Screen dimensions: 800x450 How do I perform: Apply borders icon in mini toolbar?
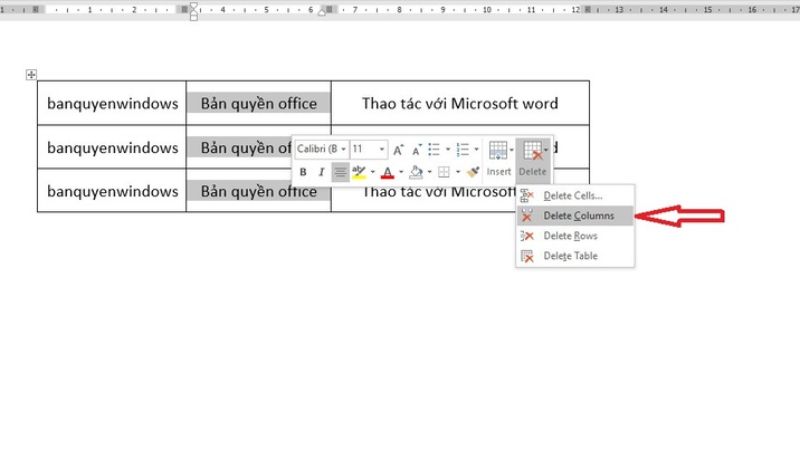coord(444,172)
